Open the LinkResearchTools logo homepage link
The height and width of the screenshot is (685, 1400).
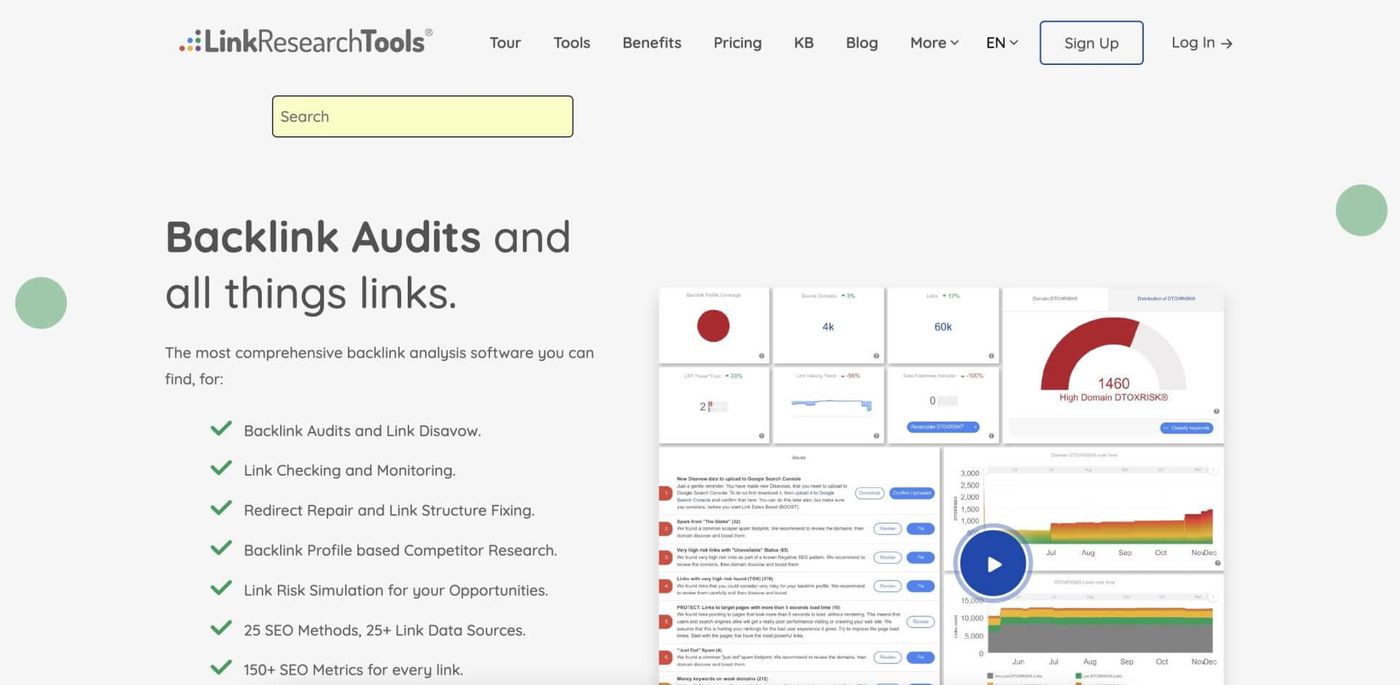click(x=306, y=41)
